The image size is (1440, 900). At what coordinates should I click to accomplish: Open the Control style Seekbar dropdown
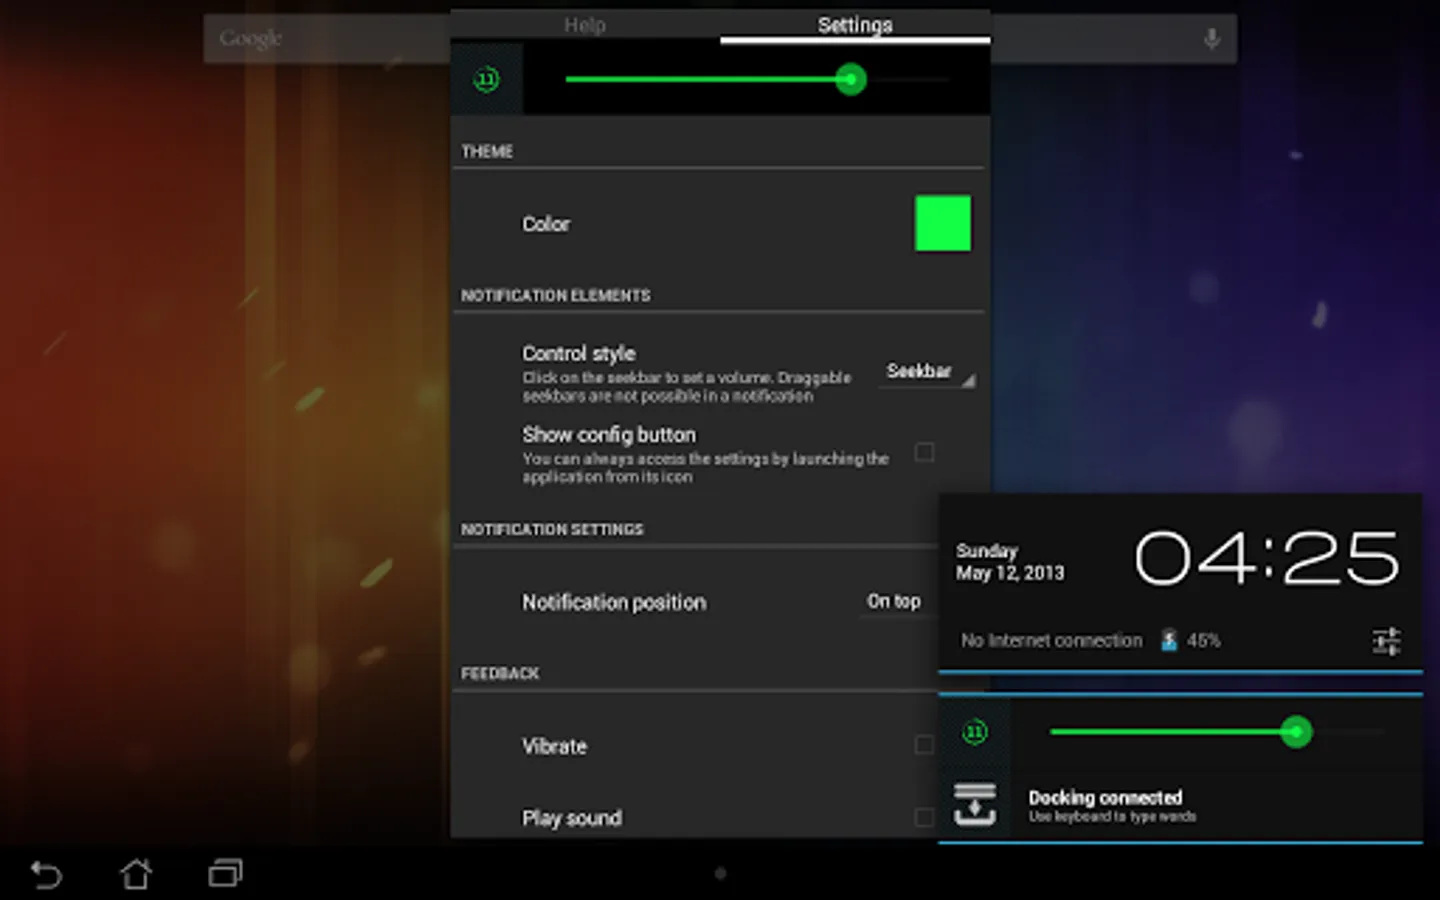pyautogui.click(x=927, y=371)
